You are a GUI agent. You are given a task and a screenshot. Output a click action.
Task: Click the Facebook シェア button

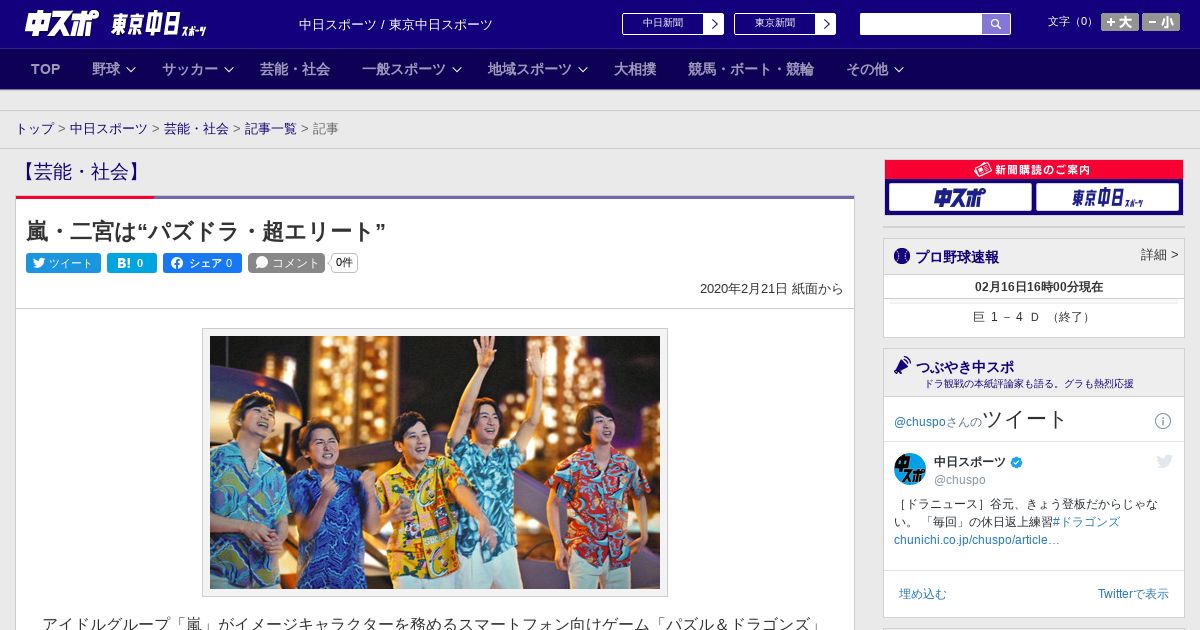pyautogui.click(x=202, y=263)
